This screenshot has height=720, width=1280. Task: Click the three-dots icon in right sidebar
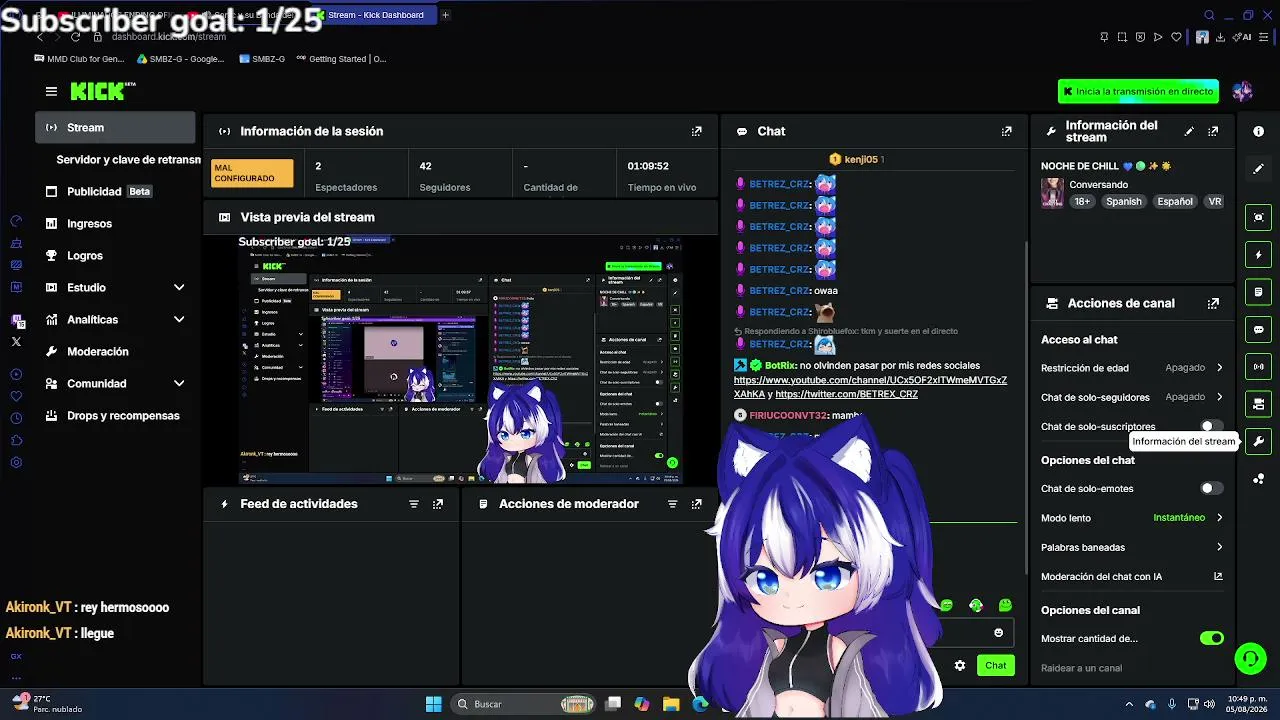click(x=1258, y=479)
